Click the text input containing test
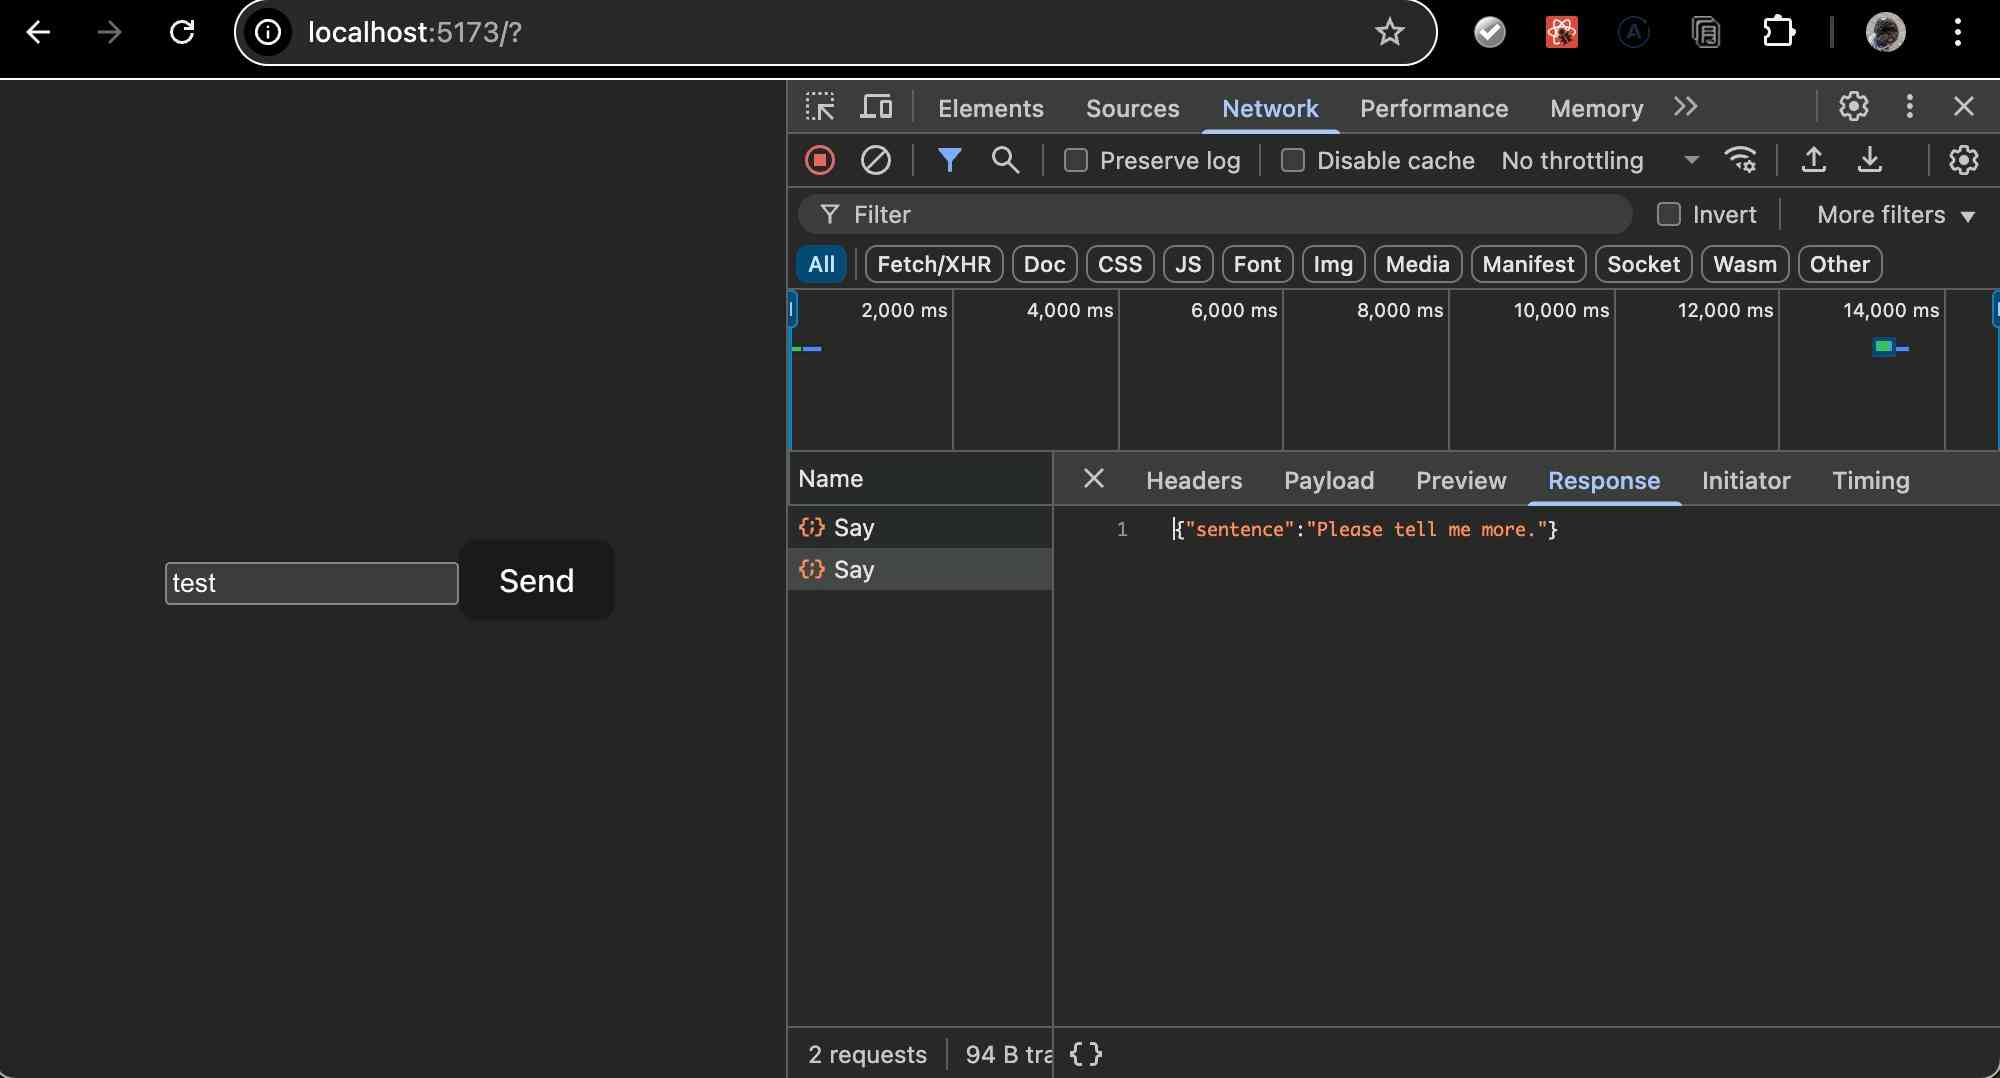 click(311, 583)
